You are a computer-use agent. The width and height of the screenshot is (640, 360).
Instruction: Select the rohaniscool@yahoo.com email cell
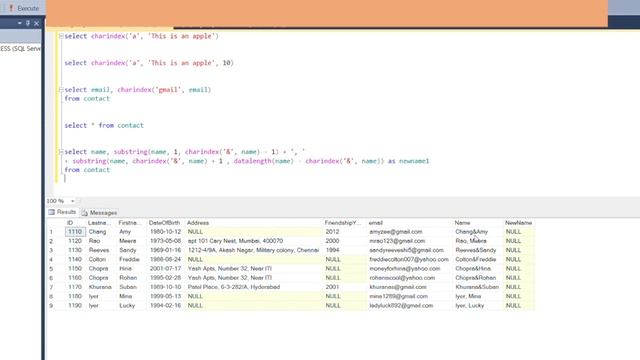pyautogui.click(x=410, y=278)
